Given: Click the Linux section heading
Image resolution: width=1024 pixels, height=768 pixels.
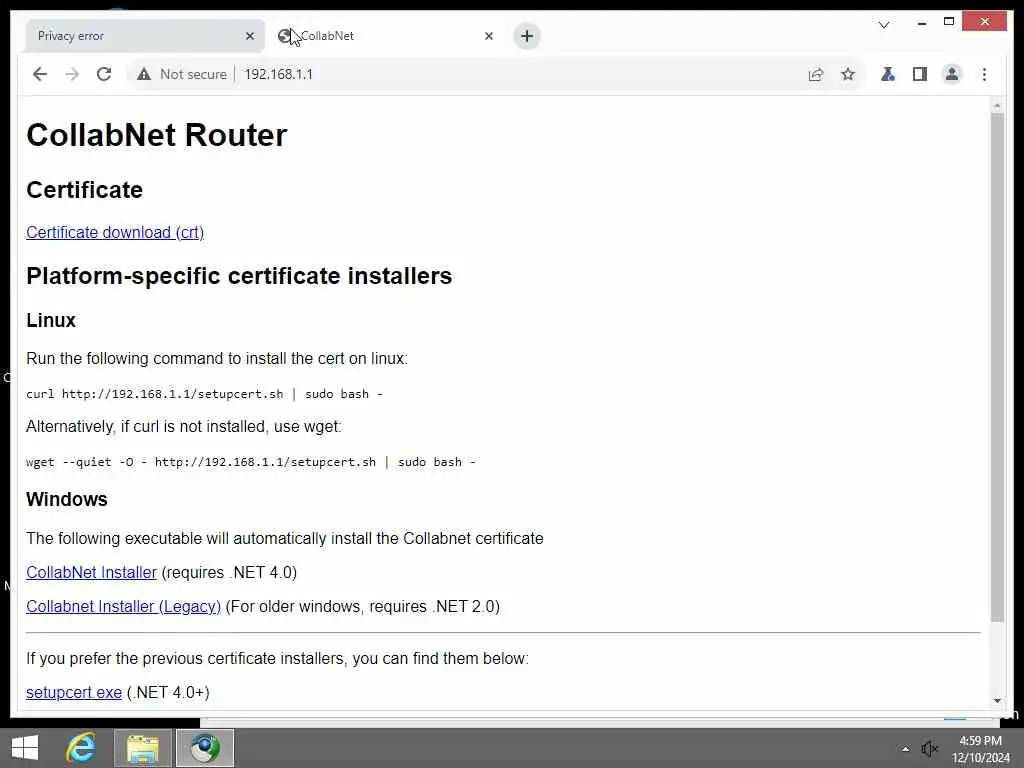Looking at the screenshot, I should point(51,320).
